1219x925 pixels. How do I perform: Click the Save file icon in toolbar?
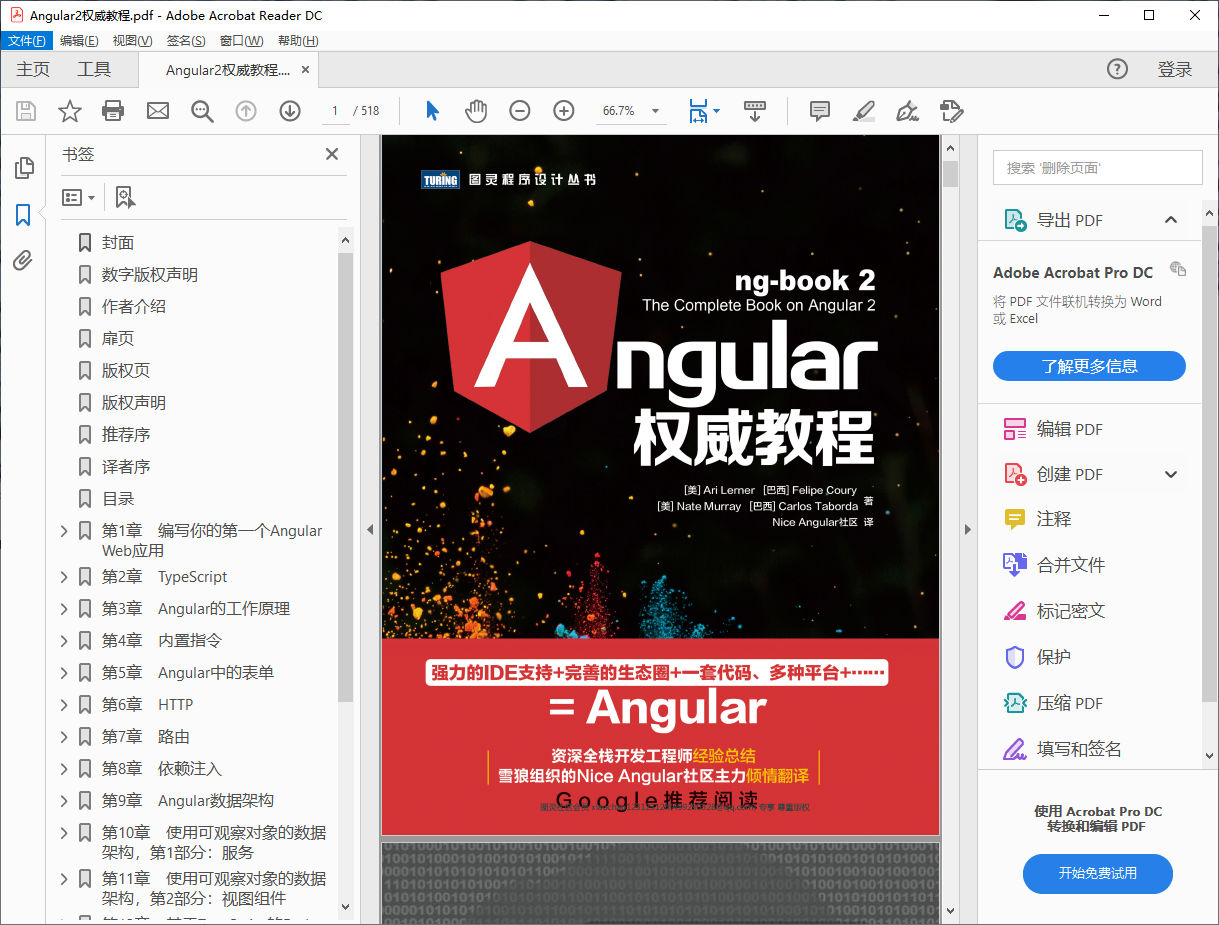pos(26,111)
